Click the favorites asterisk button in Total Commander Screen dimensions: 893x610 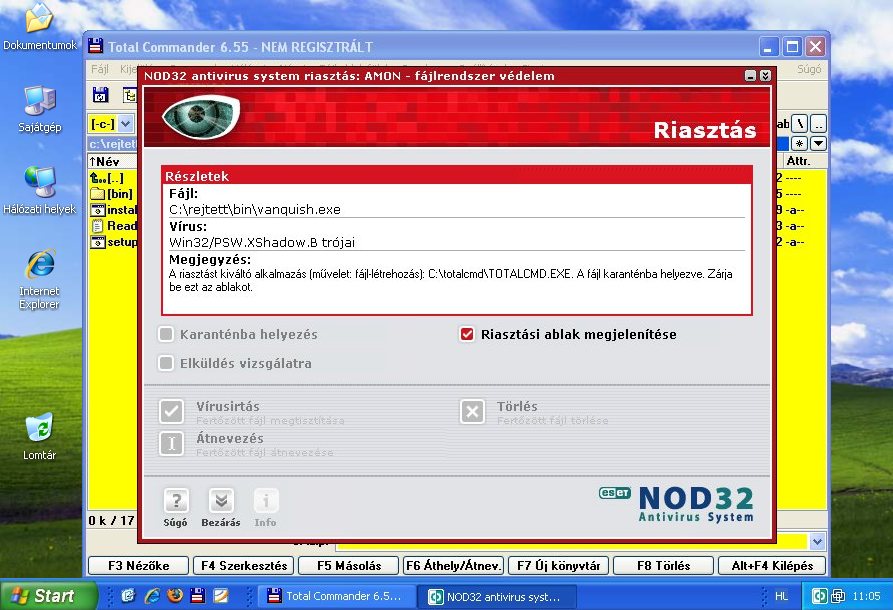tap(800, 143)
